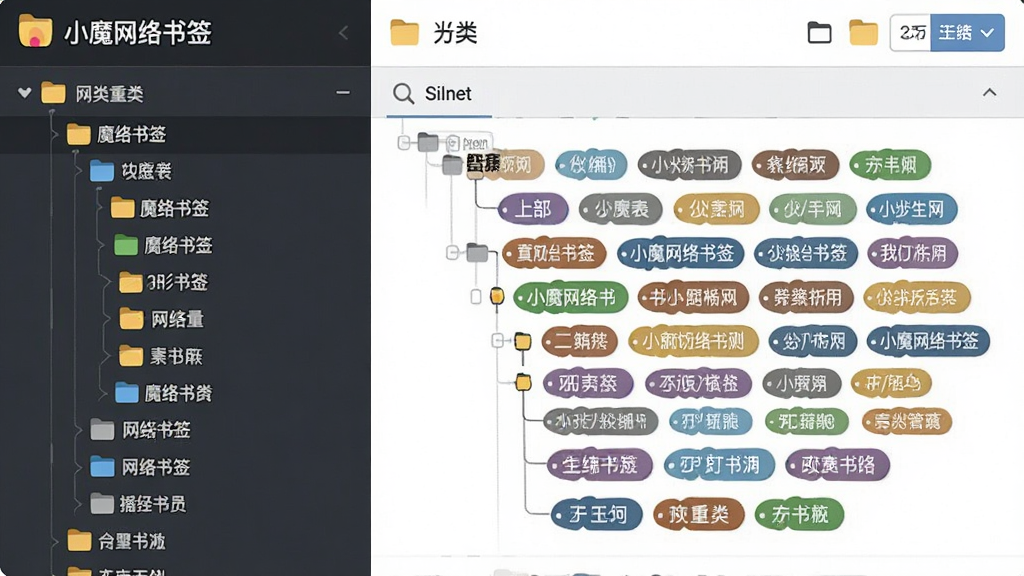1024x576 pixels.
Task: Select the grey 小魔网 tag in sixth row
Action: pyautogui.click(x=801, y=383)
